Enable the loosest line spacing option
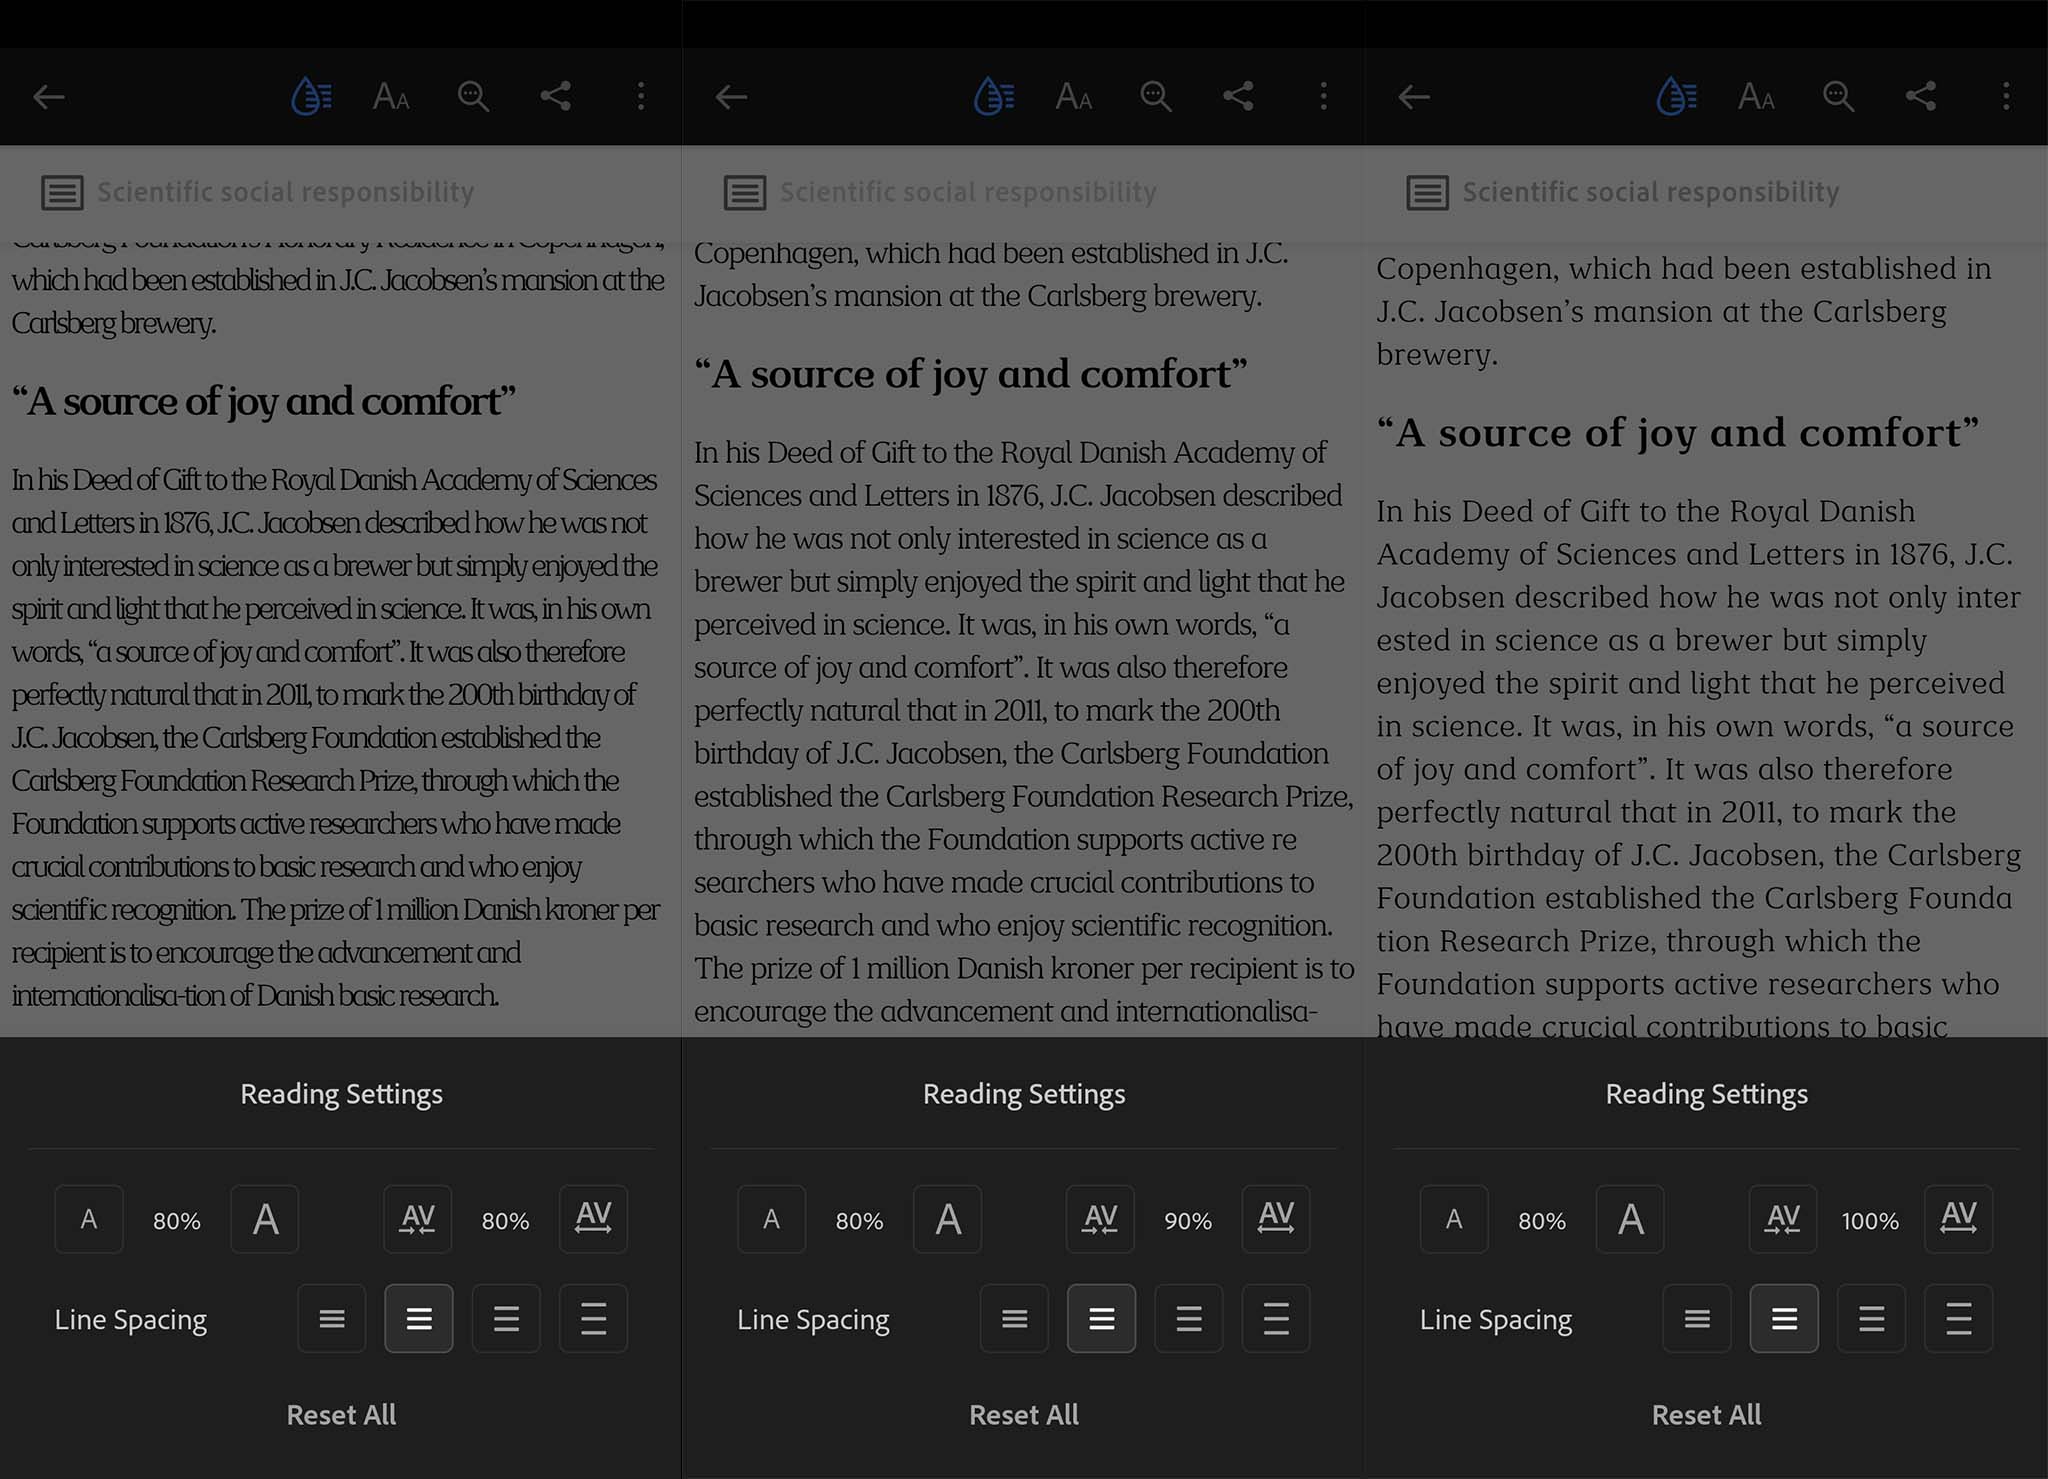The image size is (2048, 1479). 593,1318
